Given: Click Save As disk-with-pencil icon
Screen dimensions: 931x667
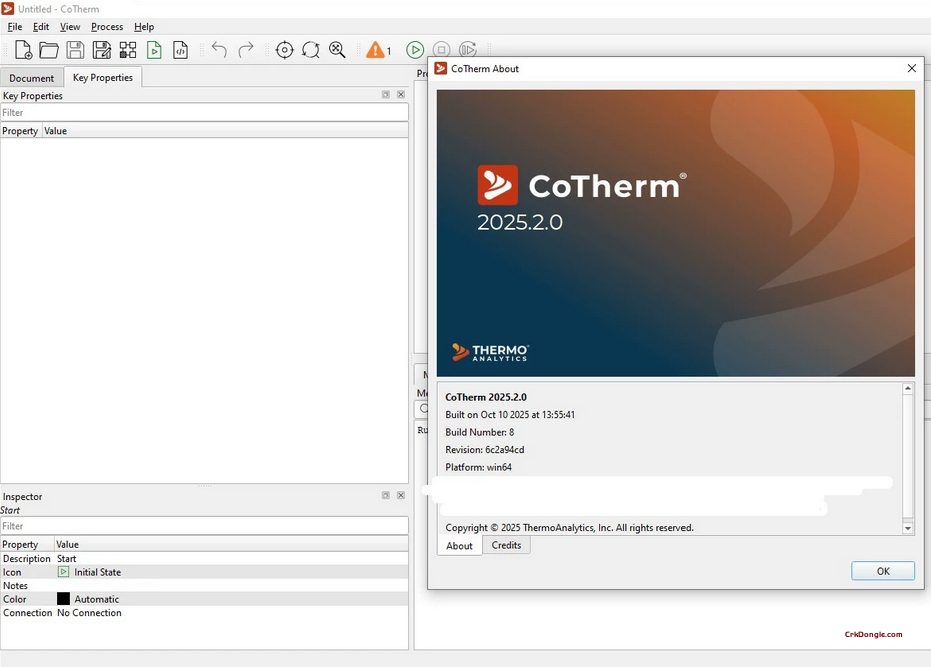Looking at the screenshot, I should click(x=102, y=50).
